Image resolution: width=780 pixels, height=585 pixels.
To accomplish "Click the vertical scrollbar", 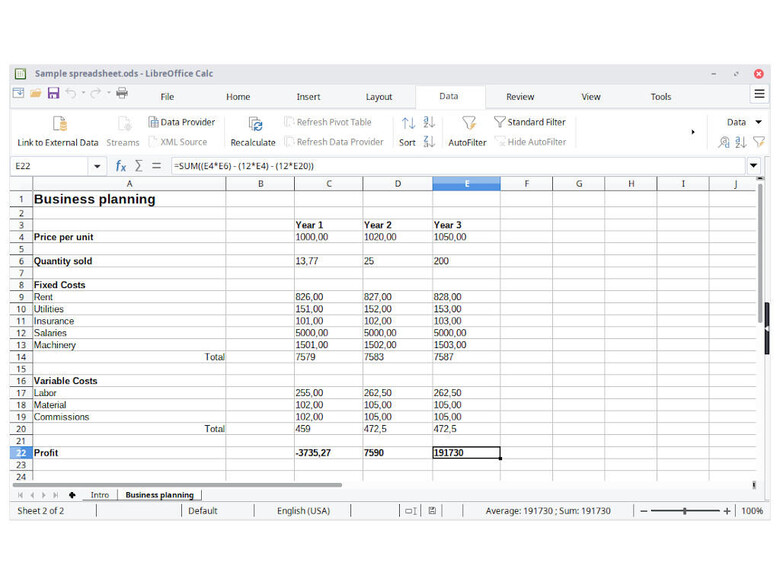I will click(x=760, y=254).
